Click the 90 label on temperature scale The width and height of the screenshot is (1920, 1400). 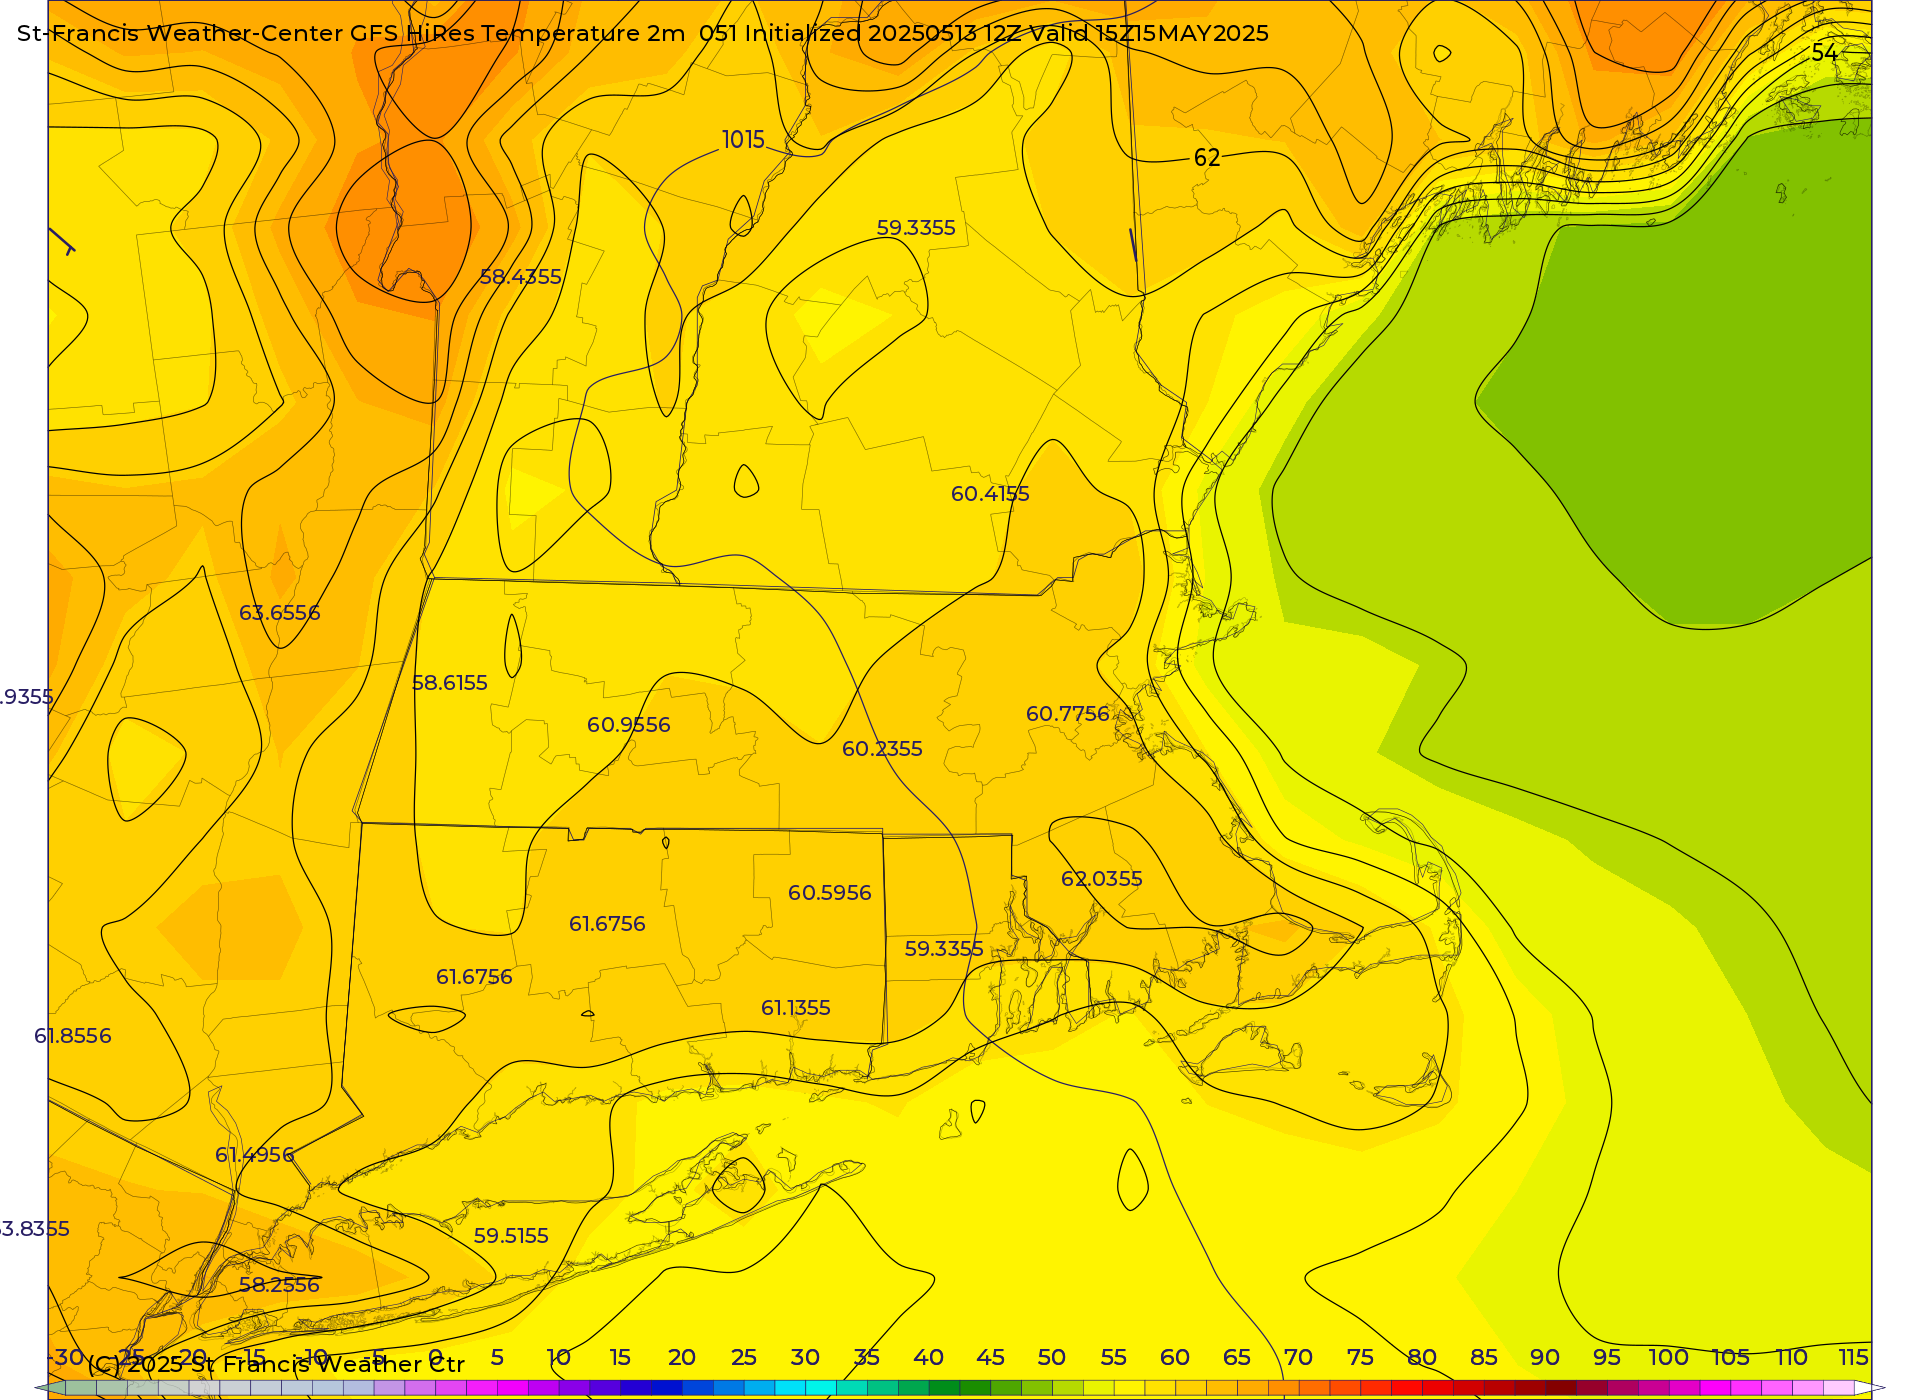click(1545, 1357)
